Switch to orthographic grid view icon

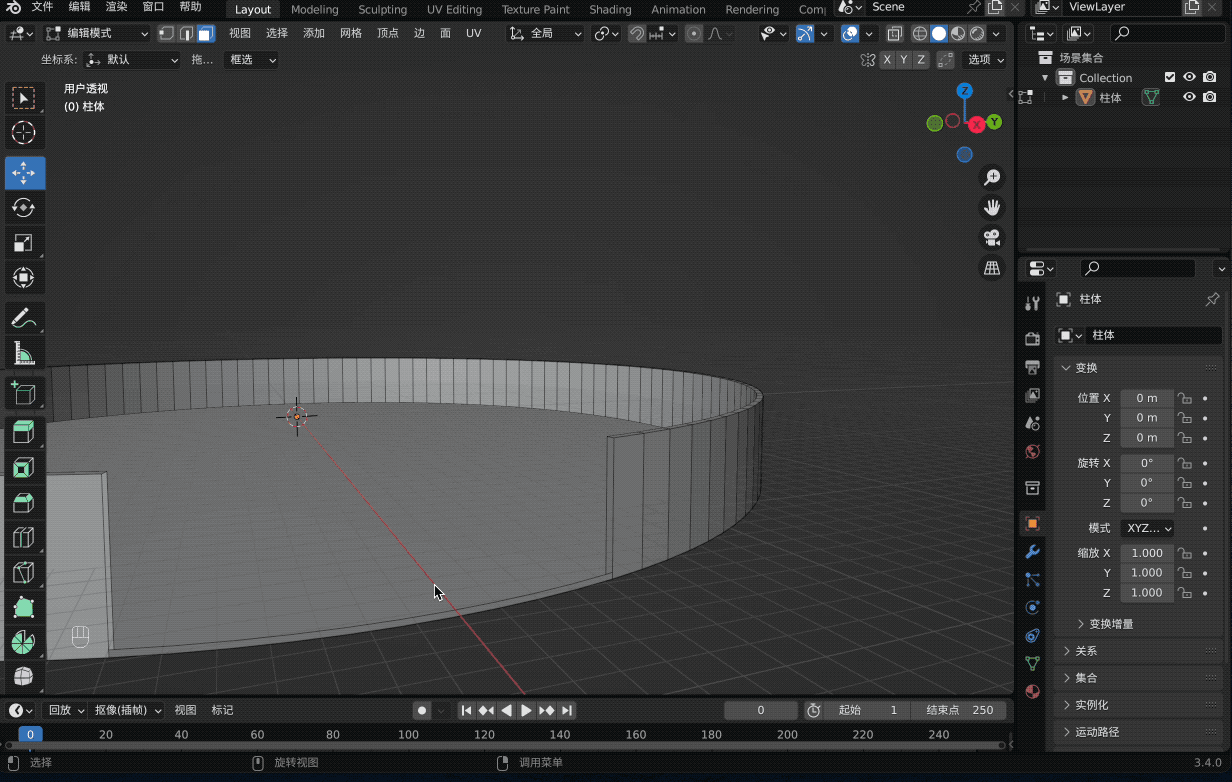coord(992,268)
